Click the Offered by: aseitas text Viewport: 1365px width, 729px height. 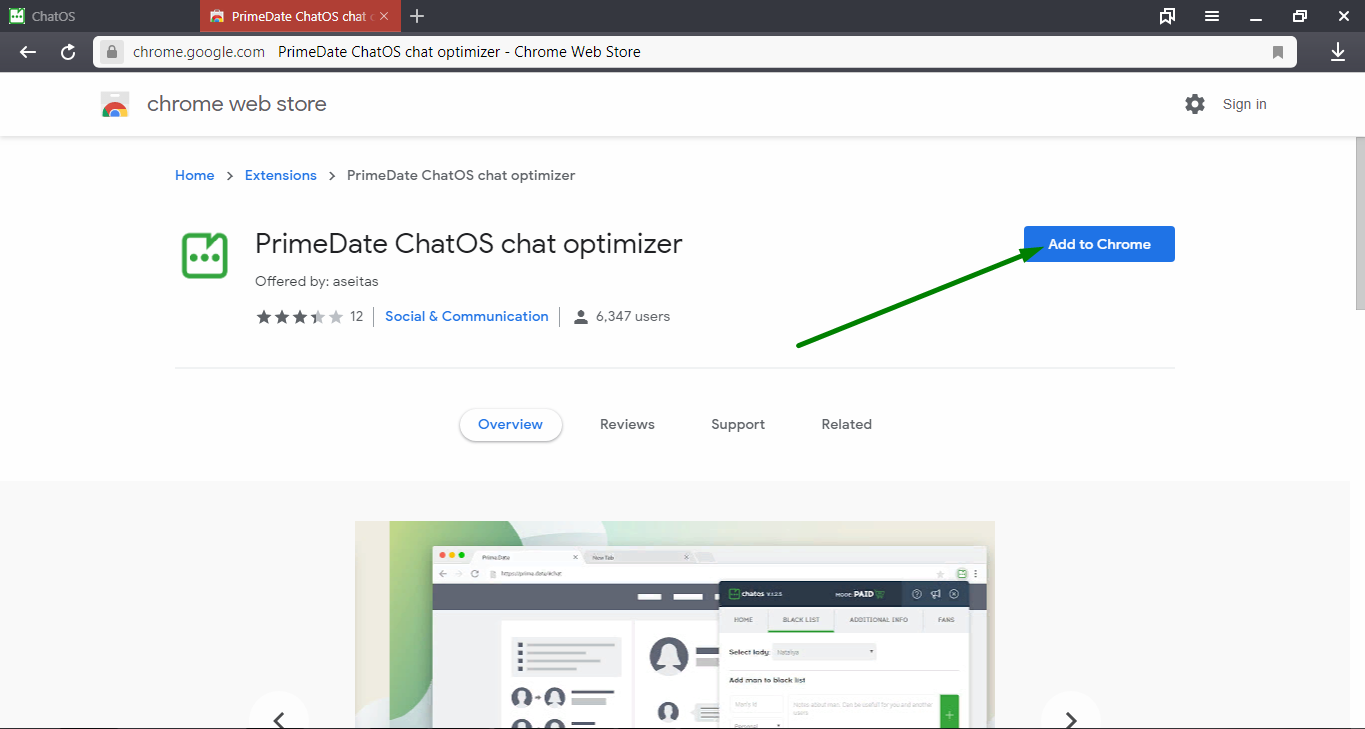pyautogui.click(x=317, y=281)
